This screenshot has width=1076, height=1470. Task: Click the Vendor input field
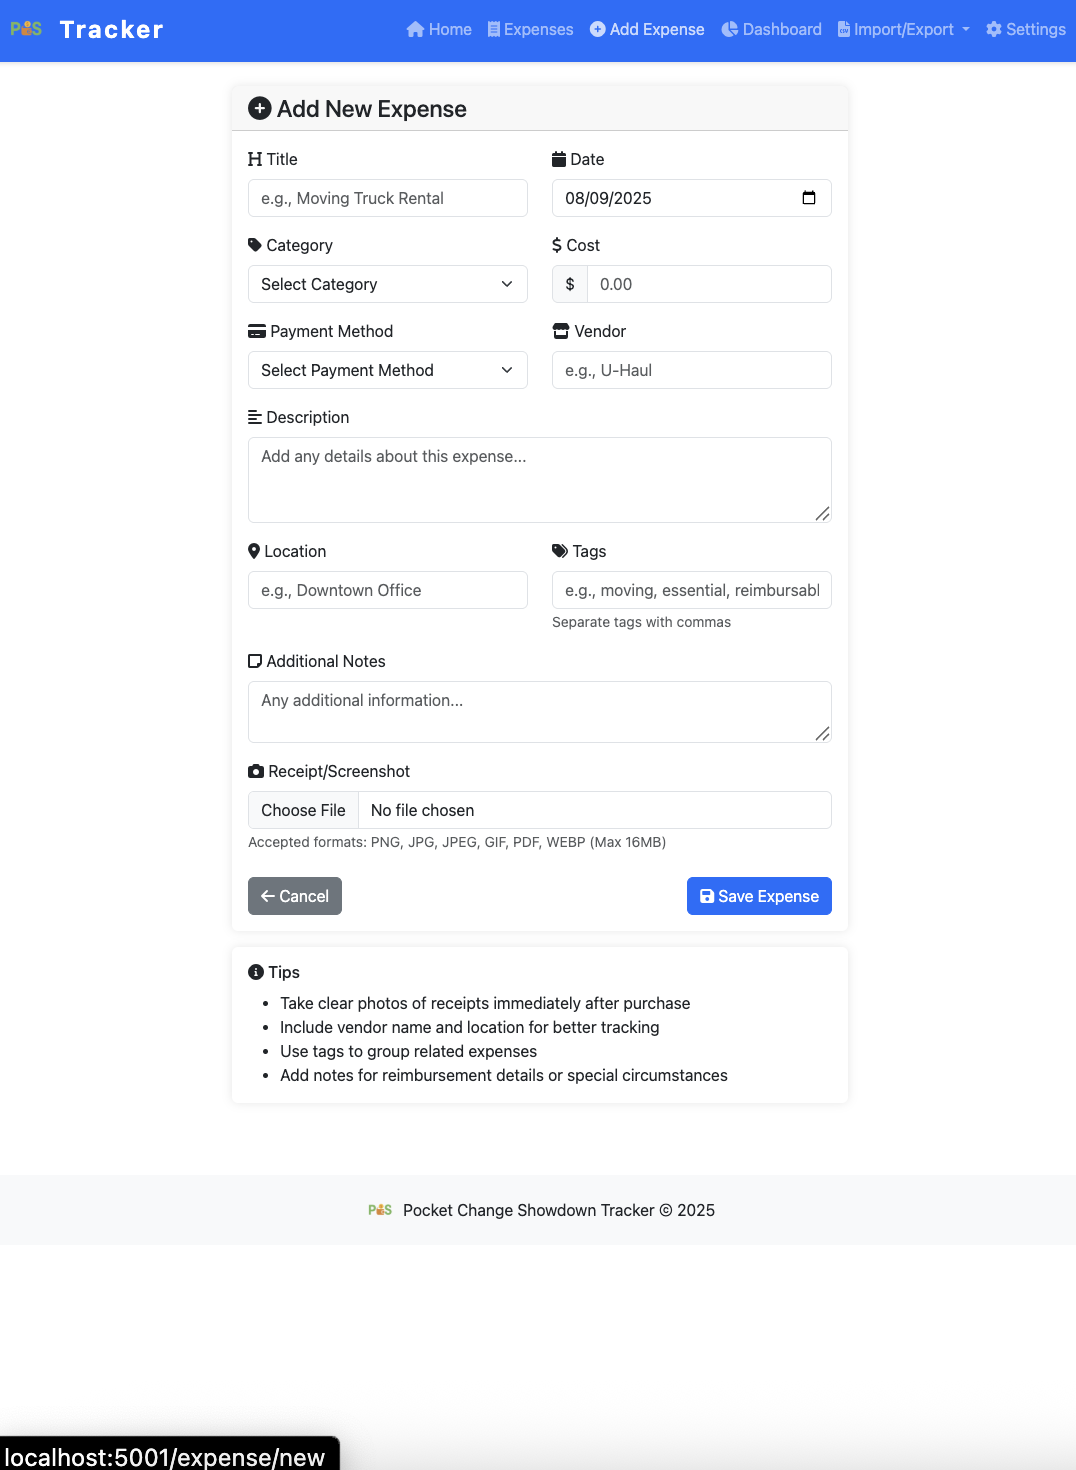(691, 370)
